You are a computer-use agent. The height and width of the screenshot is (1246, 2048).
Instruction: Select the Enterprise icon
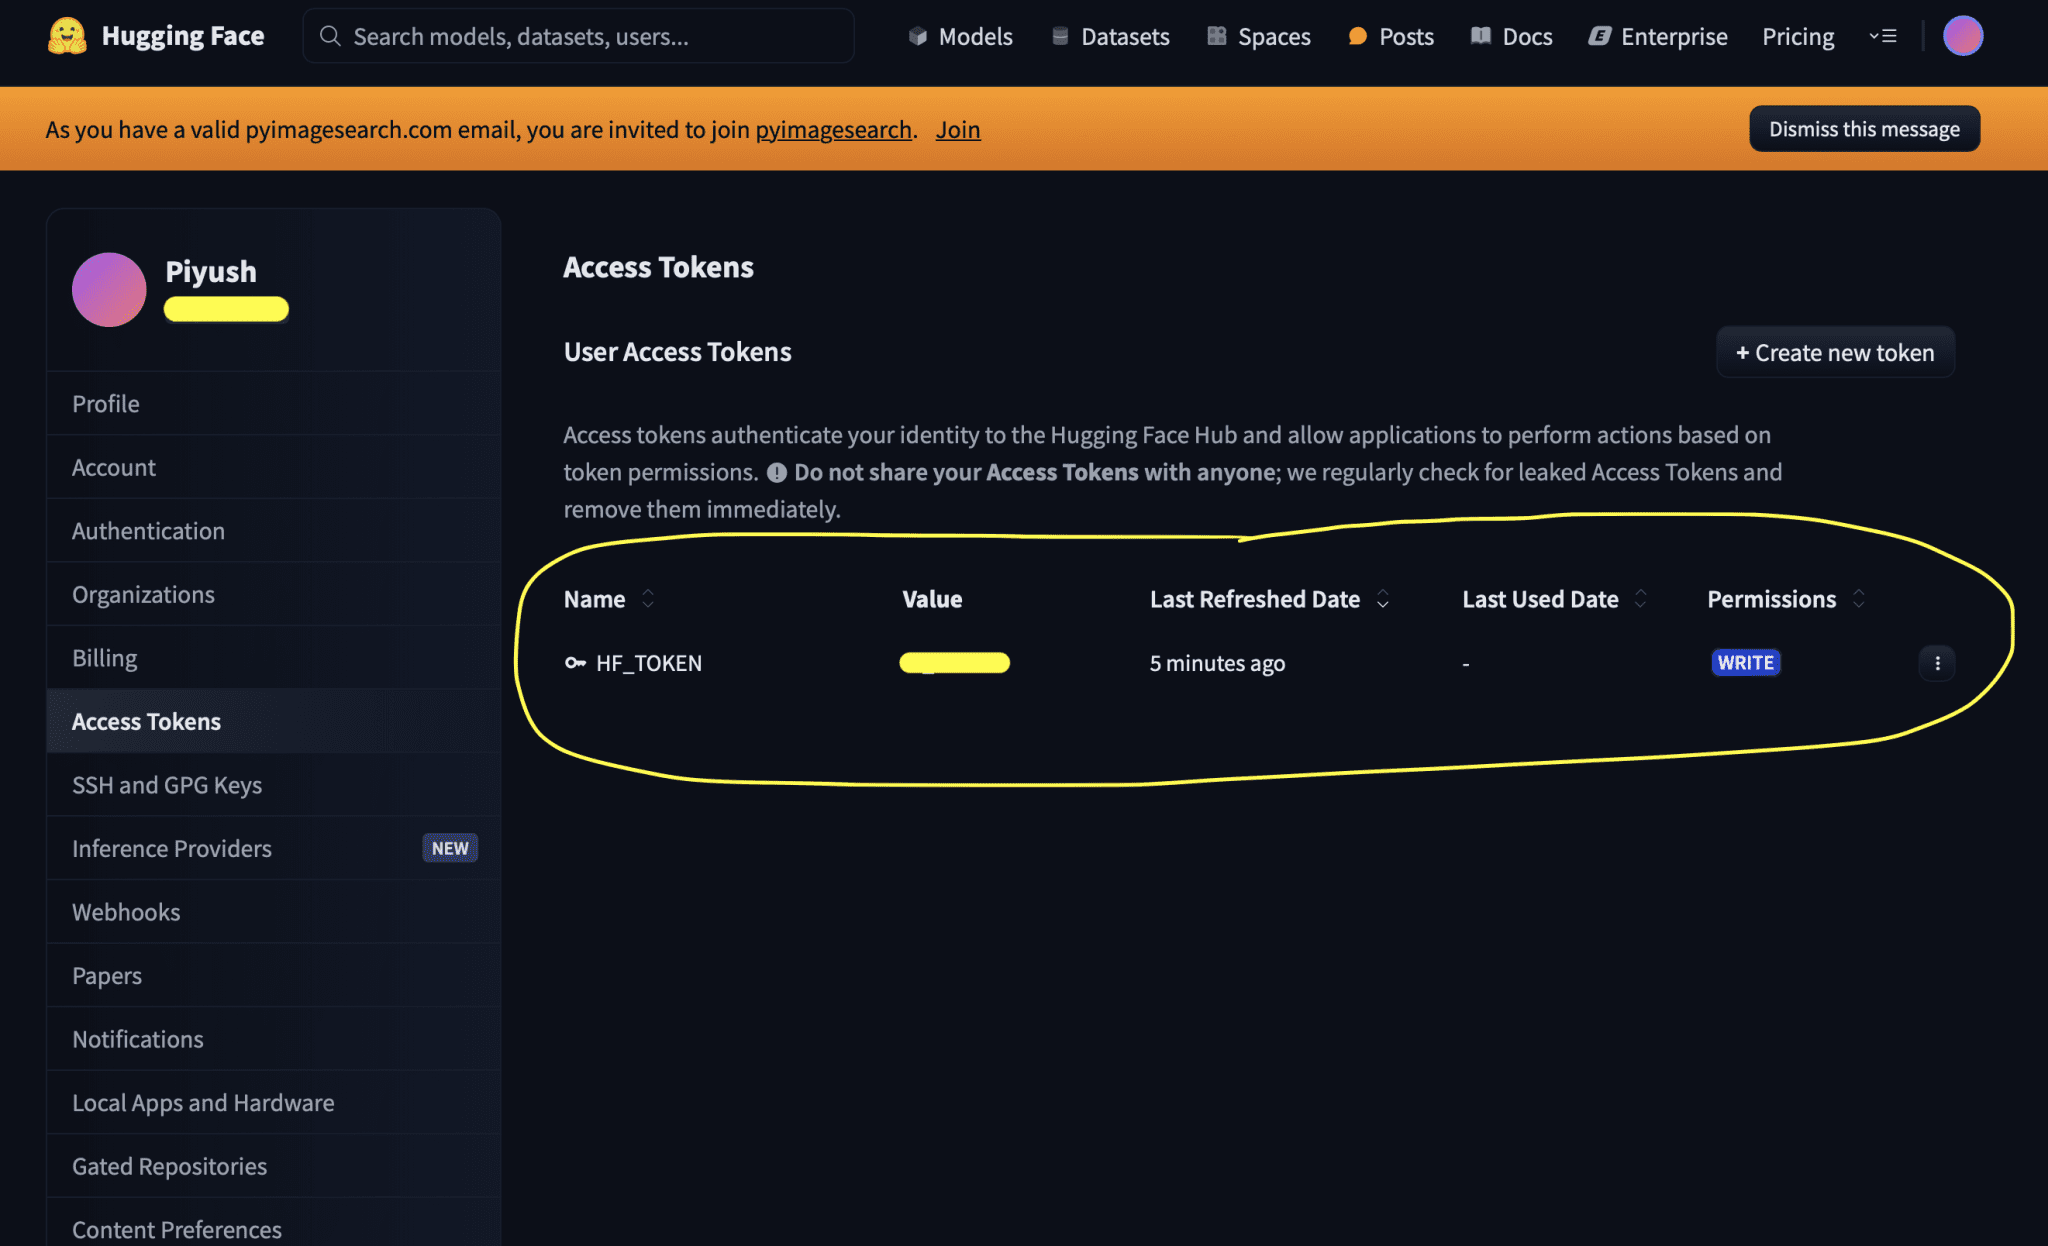[1598, 35]
